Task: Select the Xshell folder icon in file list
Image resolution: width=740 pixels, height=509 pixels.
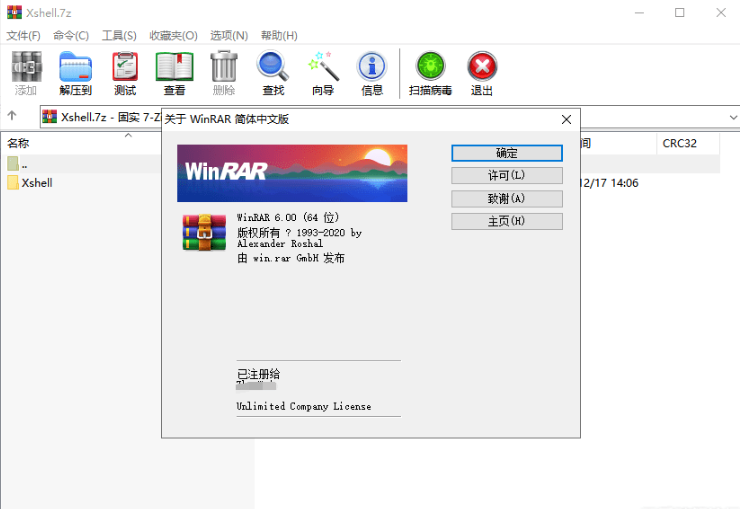Action: 13,183
